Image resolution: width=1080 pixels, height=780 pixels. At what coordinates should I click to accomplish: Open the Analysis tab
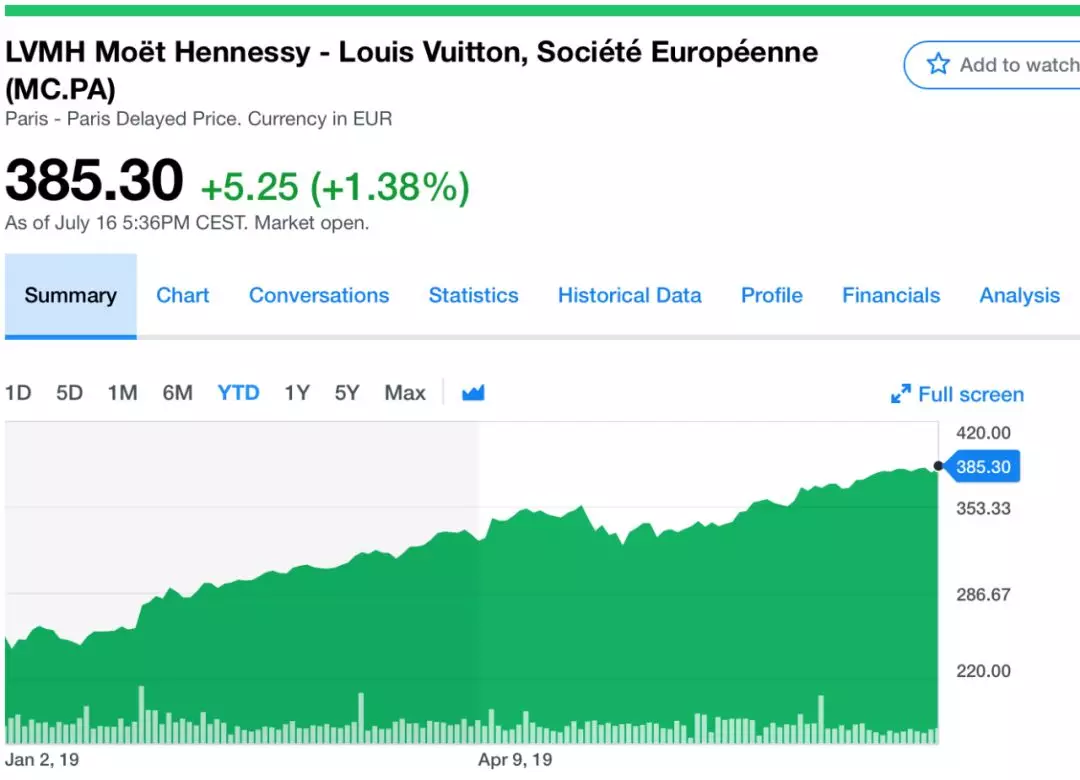(1019, 296)
